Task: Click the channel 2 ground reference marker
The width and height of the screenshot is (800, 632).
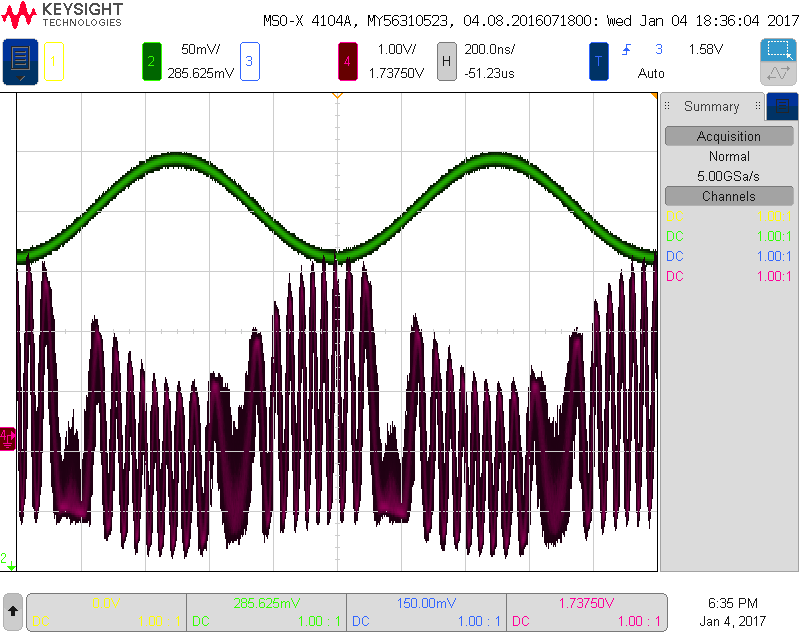Action: tap(8, 560)
